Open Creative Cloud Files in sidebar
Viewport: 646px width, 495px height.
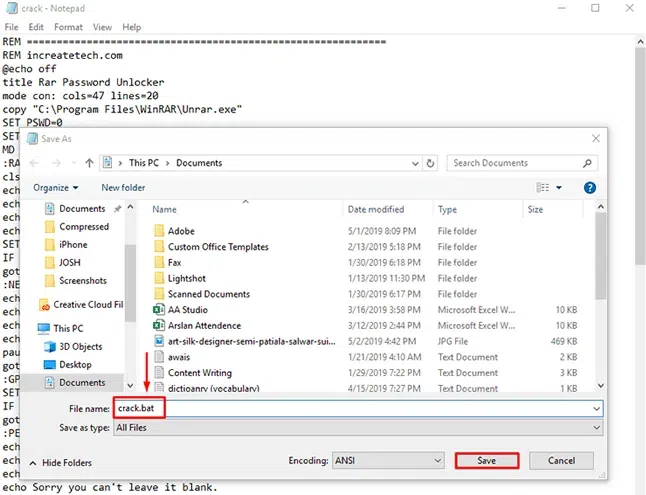(81, 305)
